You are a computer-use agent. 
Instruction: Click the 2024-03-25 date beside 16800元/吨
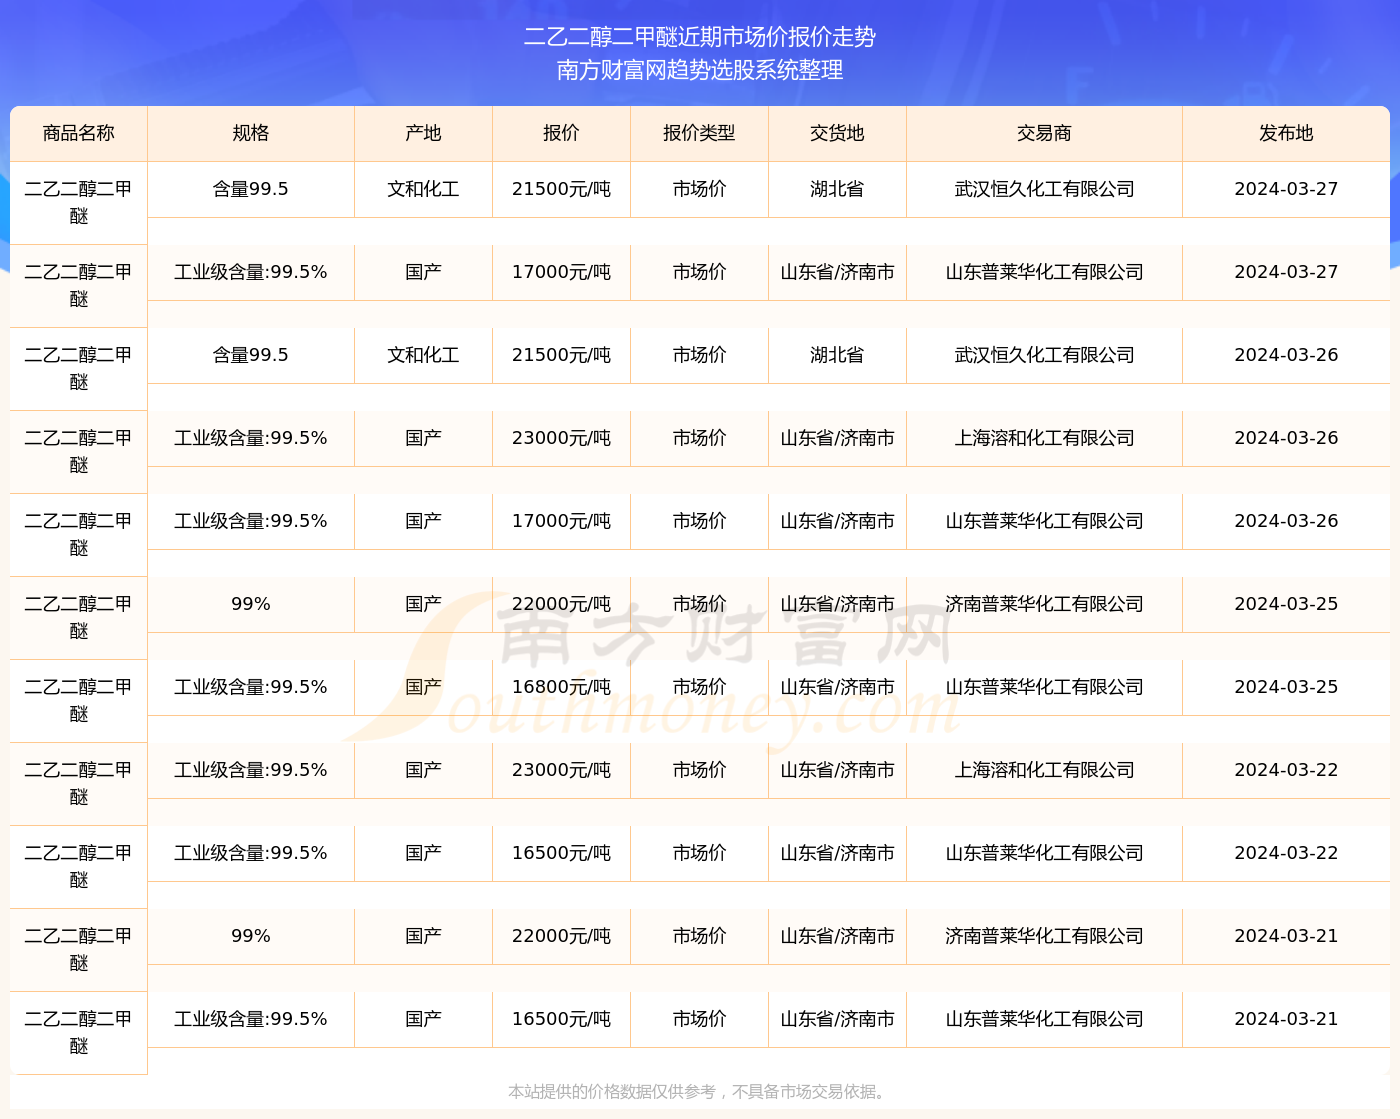tap(1286, 687)
